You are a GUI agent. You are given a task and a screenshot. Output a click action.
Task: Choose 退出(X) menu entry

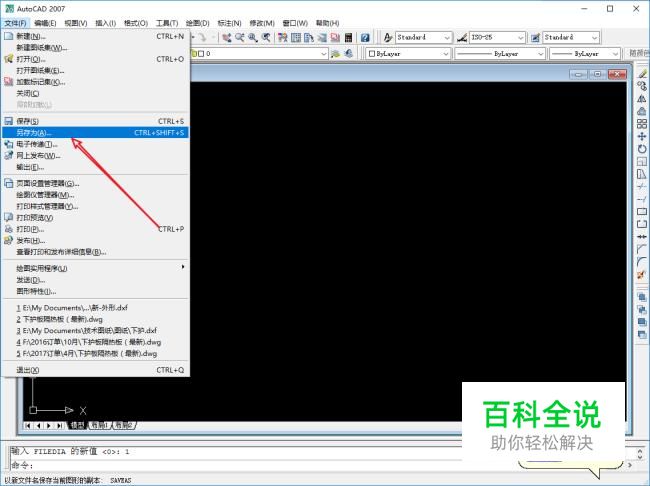[x=95, y=370]
